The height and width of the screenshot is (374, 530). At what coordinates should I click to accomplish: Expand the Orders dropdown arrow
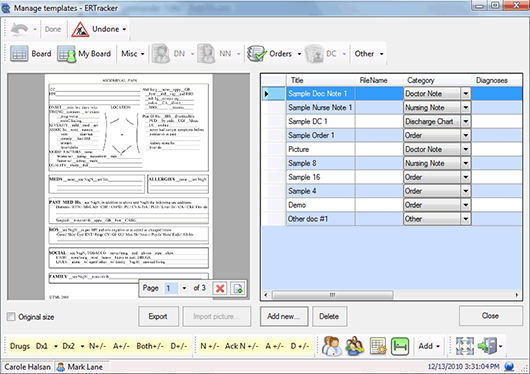pyautogui.click(x=299, y=54)
